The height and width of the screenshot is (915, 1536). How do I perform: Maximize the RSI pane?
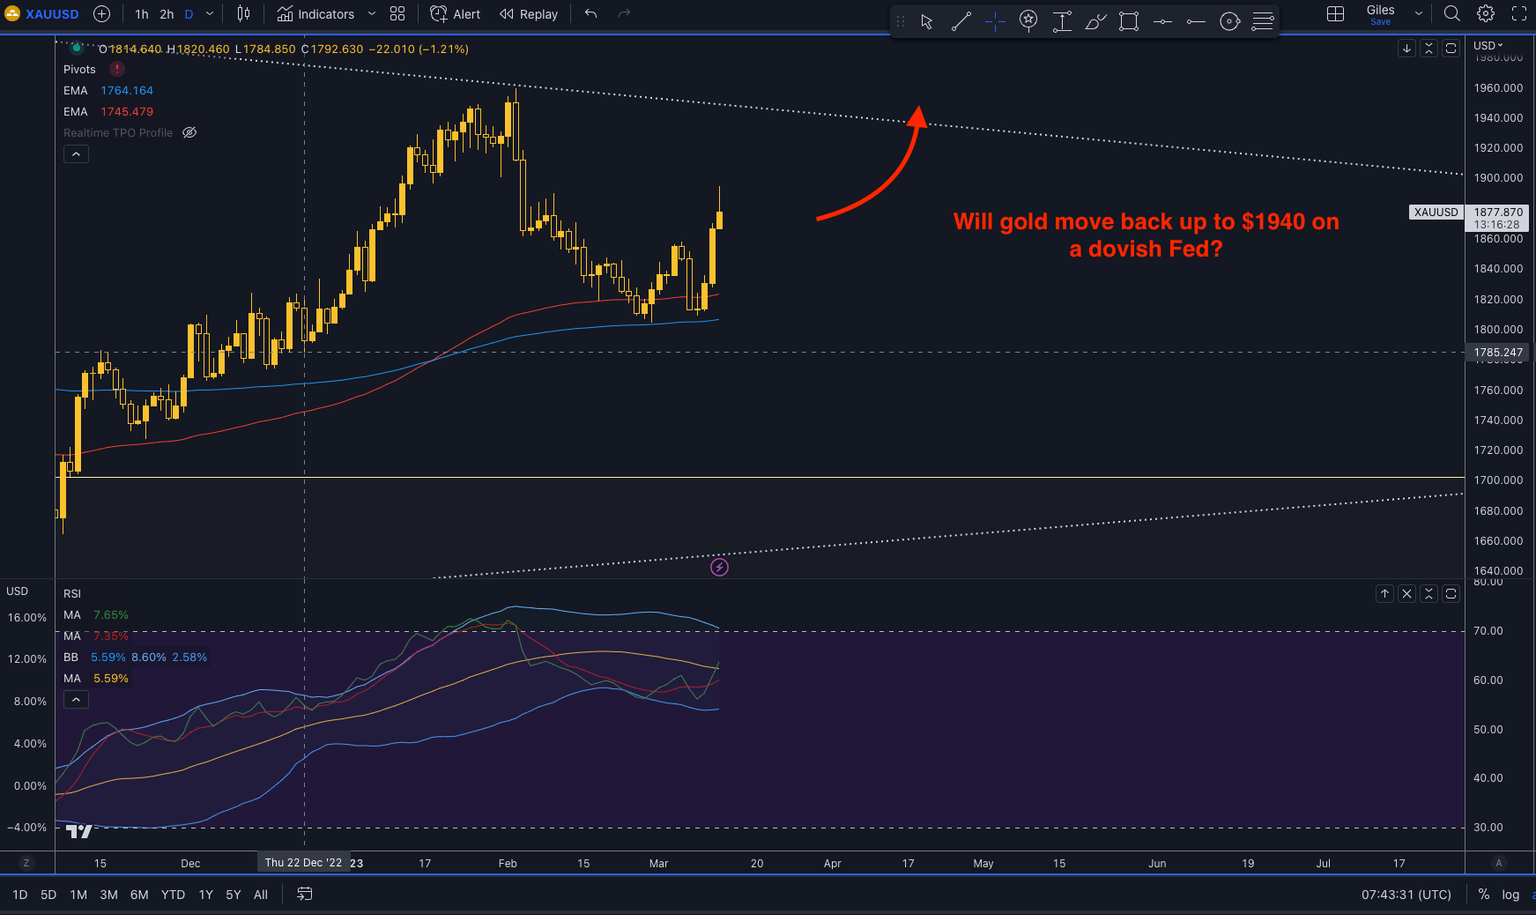[1451, 594]
